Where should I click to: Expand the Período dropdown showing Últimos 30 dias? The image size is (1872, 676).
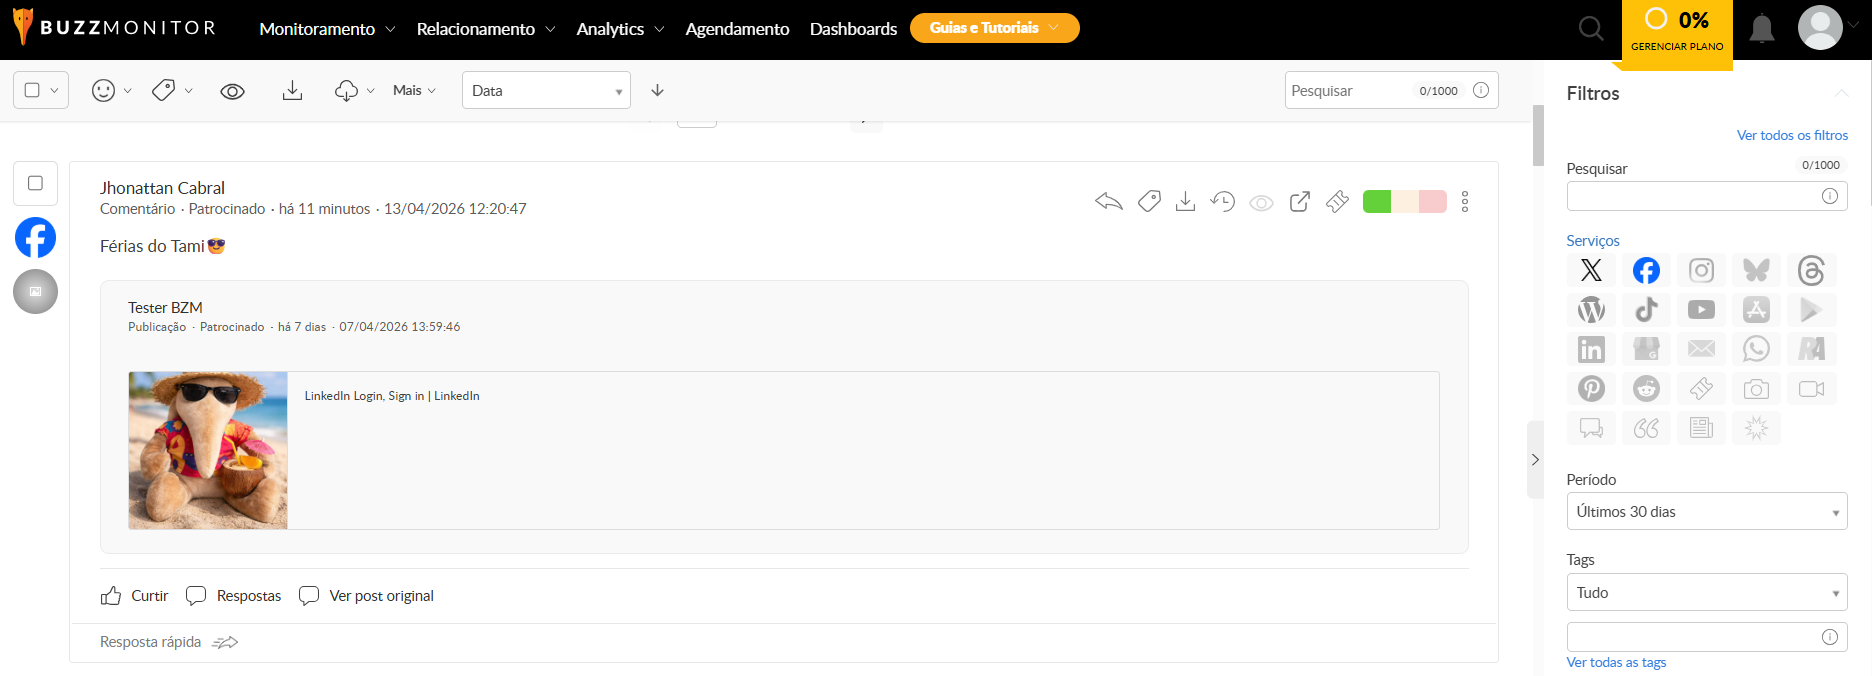pyautogui.click(x=1706, y=511)
